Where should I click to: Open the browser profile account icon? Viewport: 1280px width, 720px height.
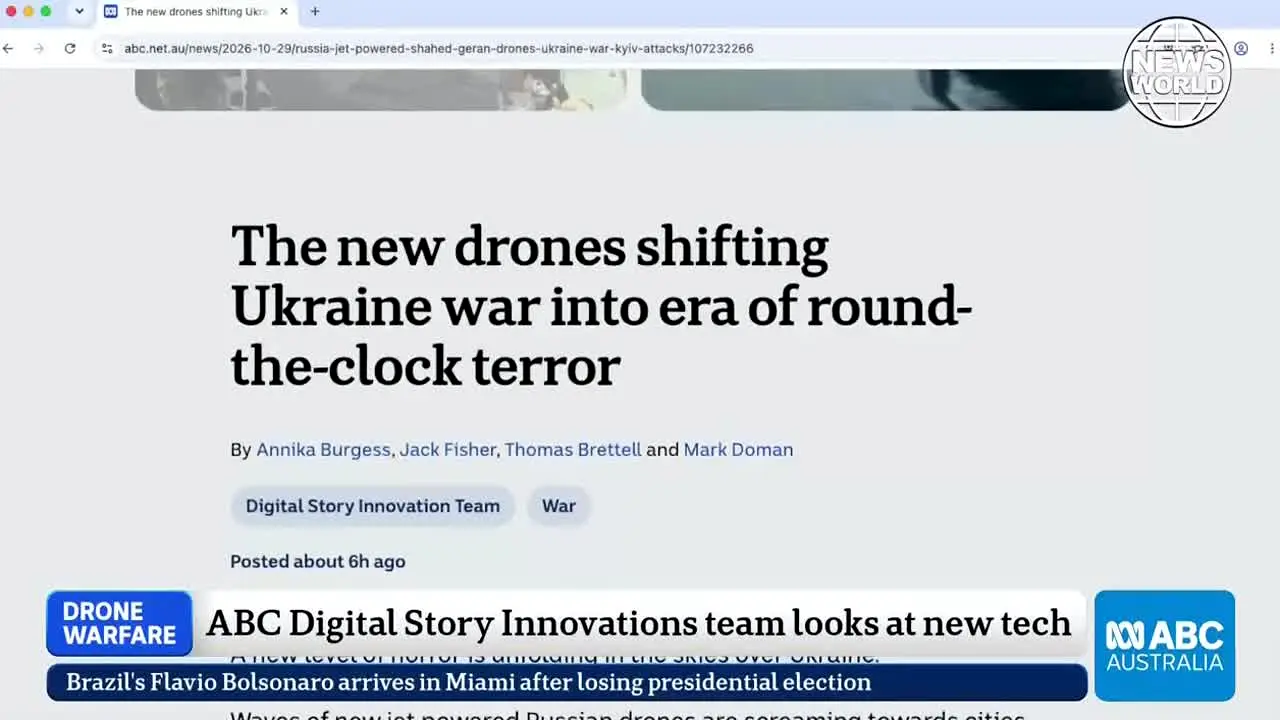click(1241, 48)
